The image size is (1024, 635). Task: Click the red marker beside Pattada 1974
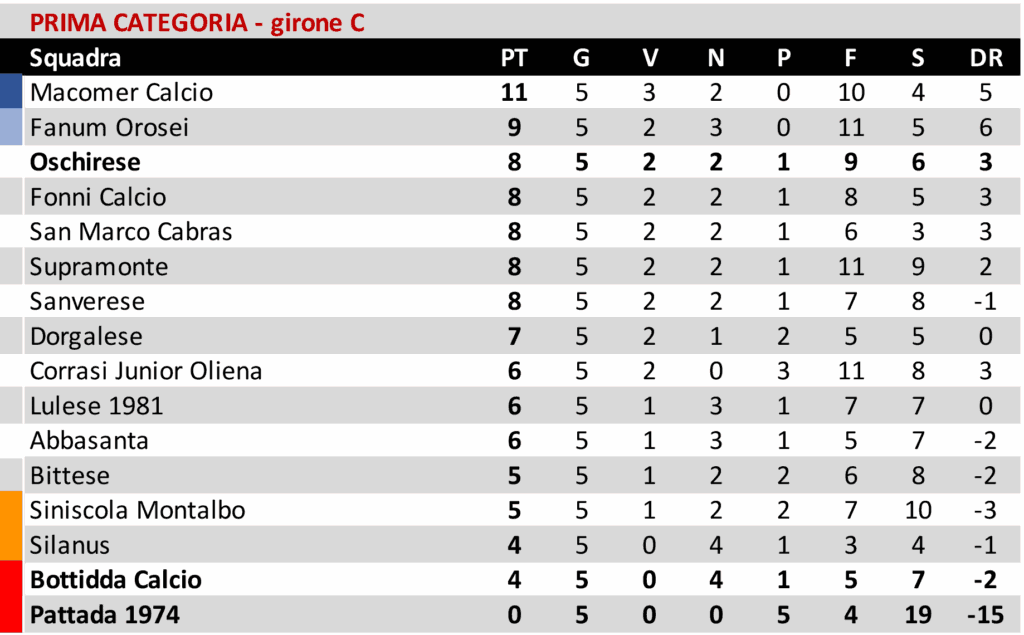coord(10,614)
